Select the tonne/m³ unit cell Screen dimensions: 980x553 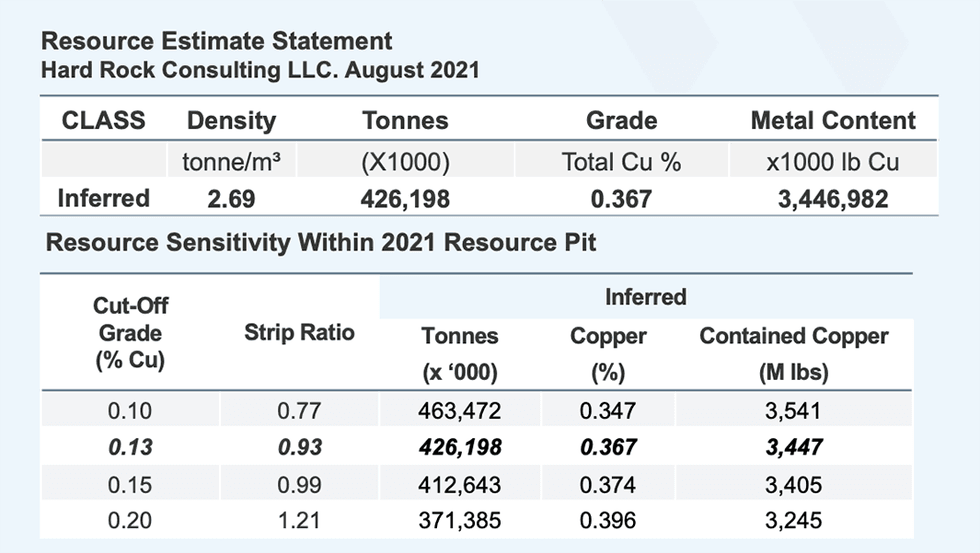[x=231, y=162]
